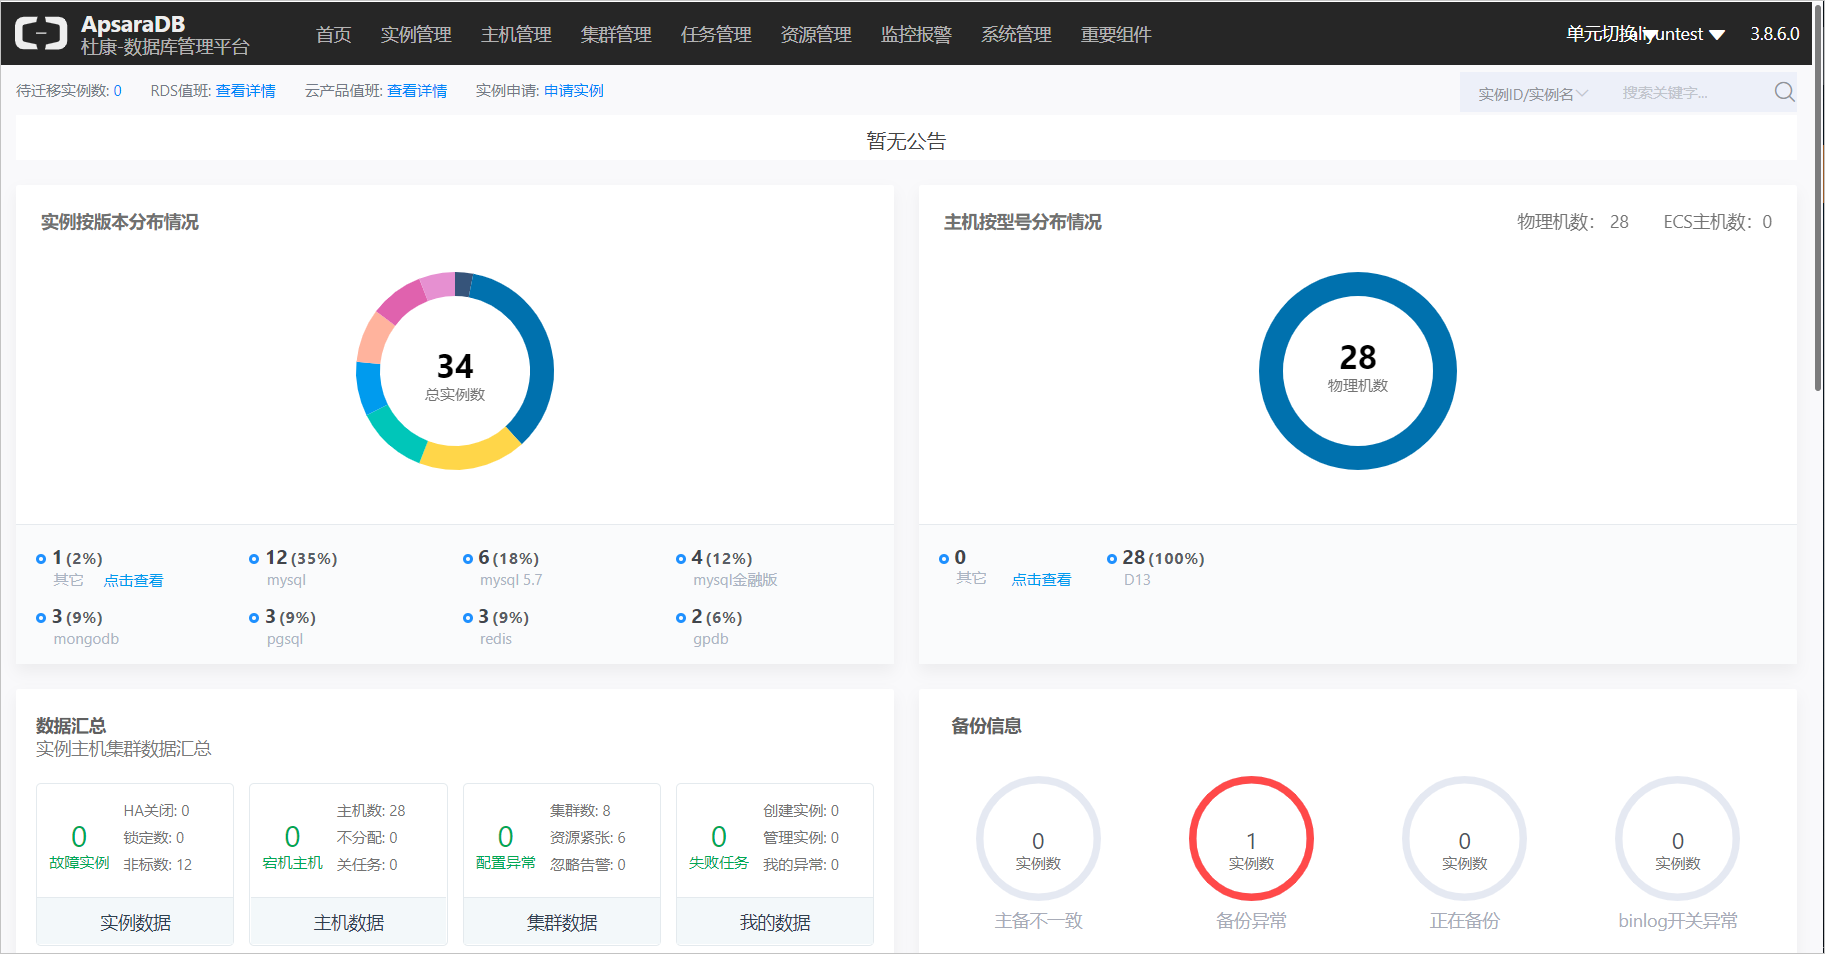Click 点击查看 under instance 其它 legend

point(133,581)
